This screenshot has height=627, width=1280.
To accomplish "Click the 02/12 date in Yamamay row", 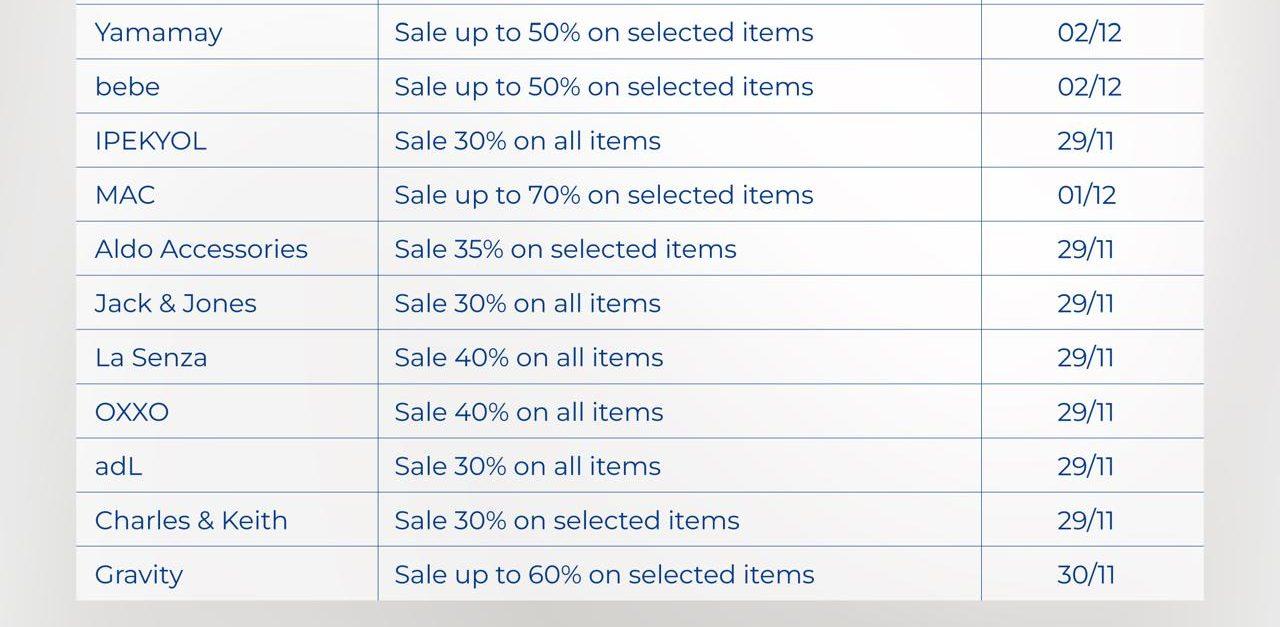I will click(x=1089, y=32).
